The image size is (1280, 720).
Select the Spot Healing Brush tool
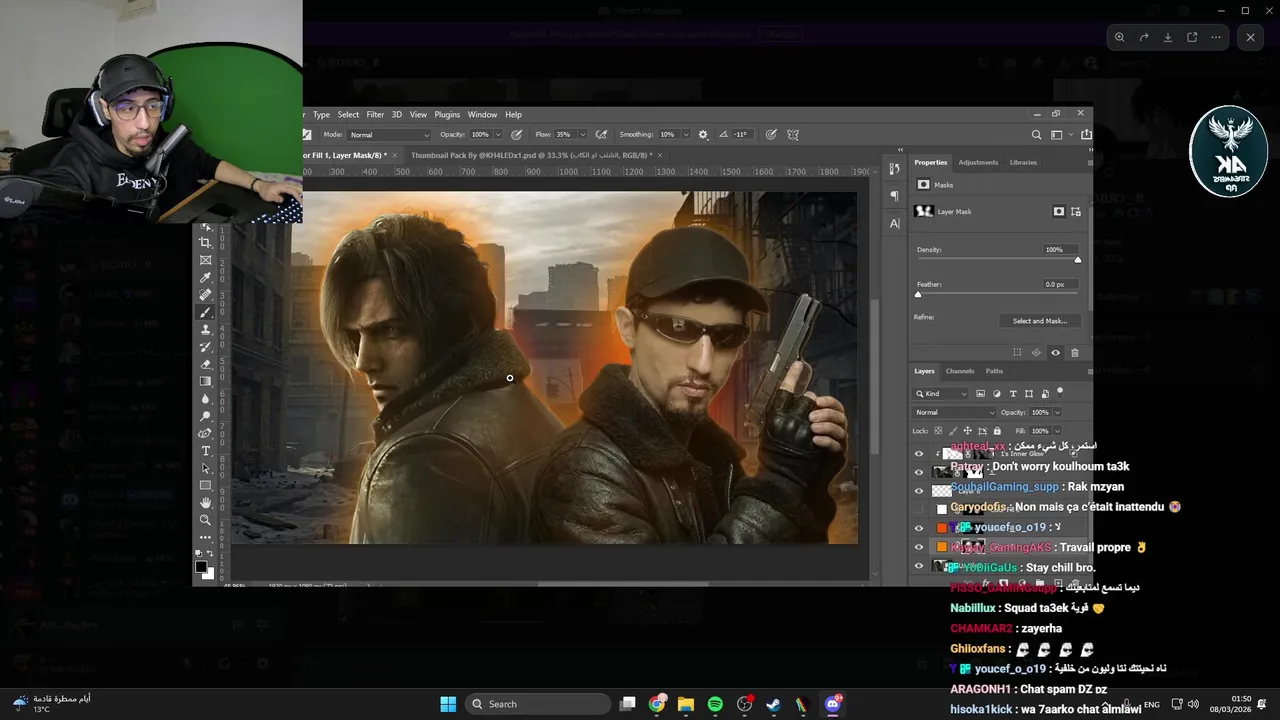click(x=206, y=295)
